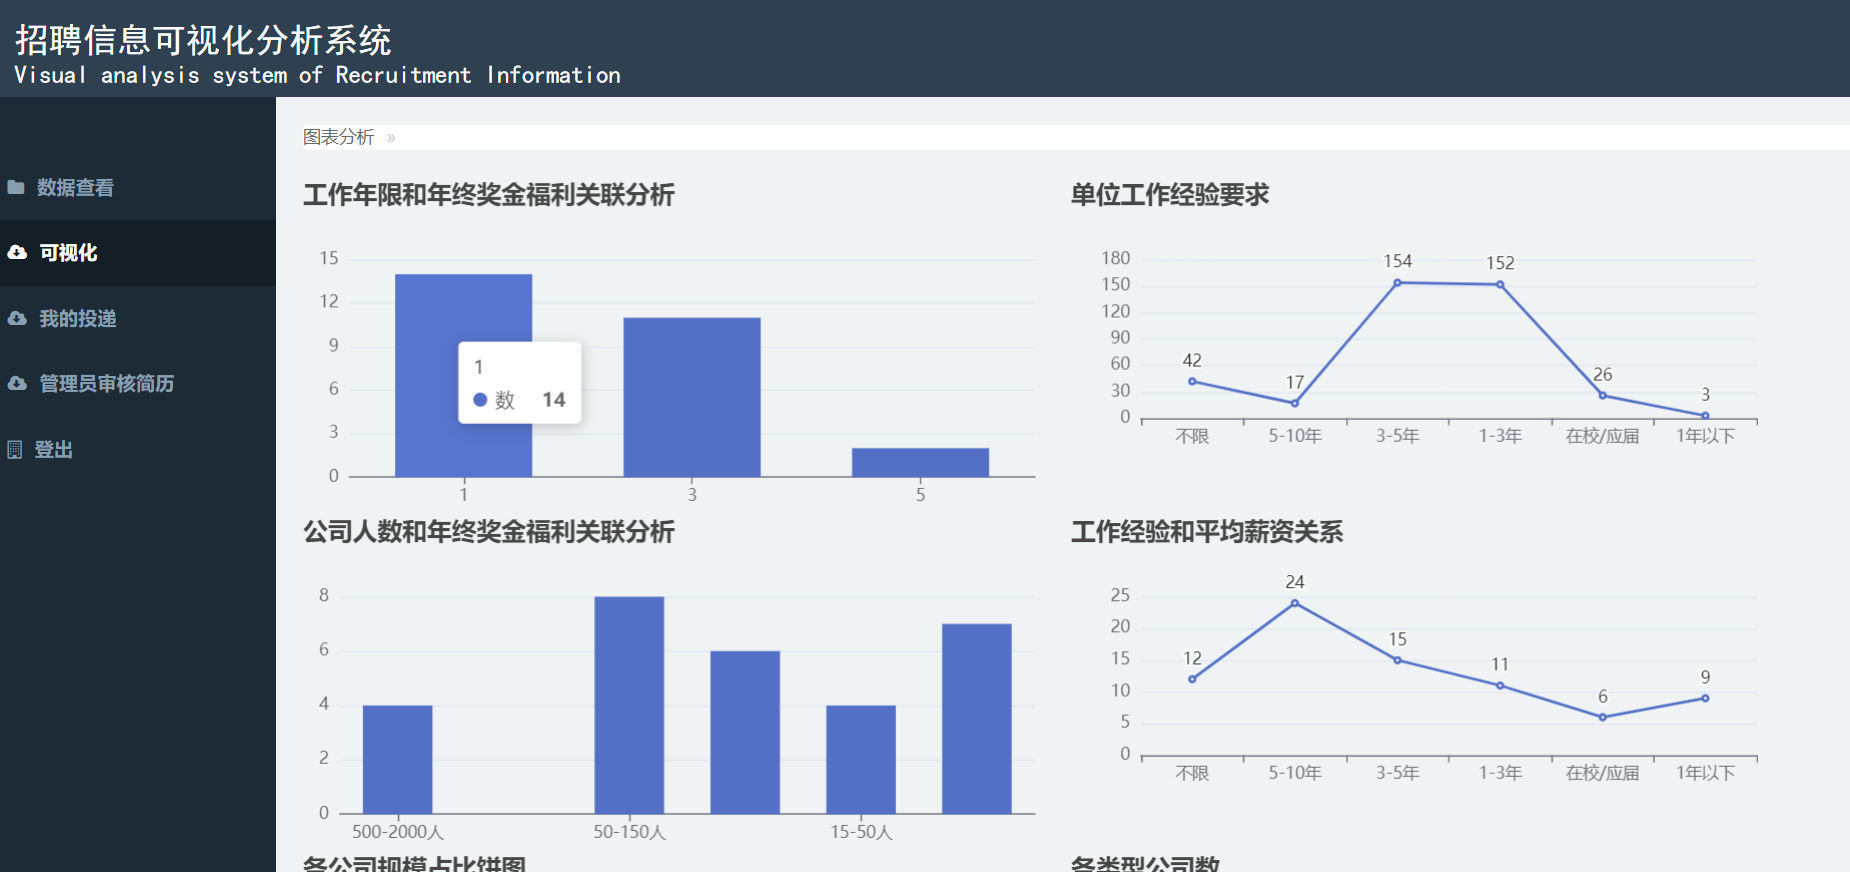Click the 500-2000人 bar in 公司人数 chart
This screenshot has width=1850, height=872.
pos(397,759)
